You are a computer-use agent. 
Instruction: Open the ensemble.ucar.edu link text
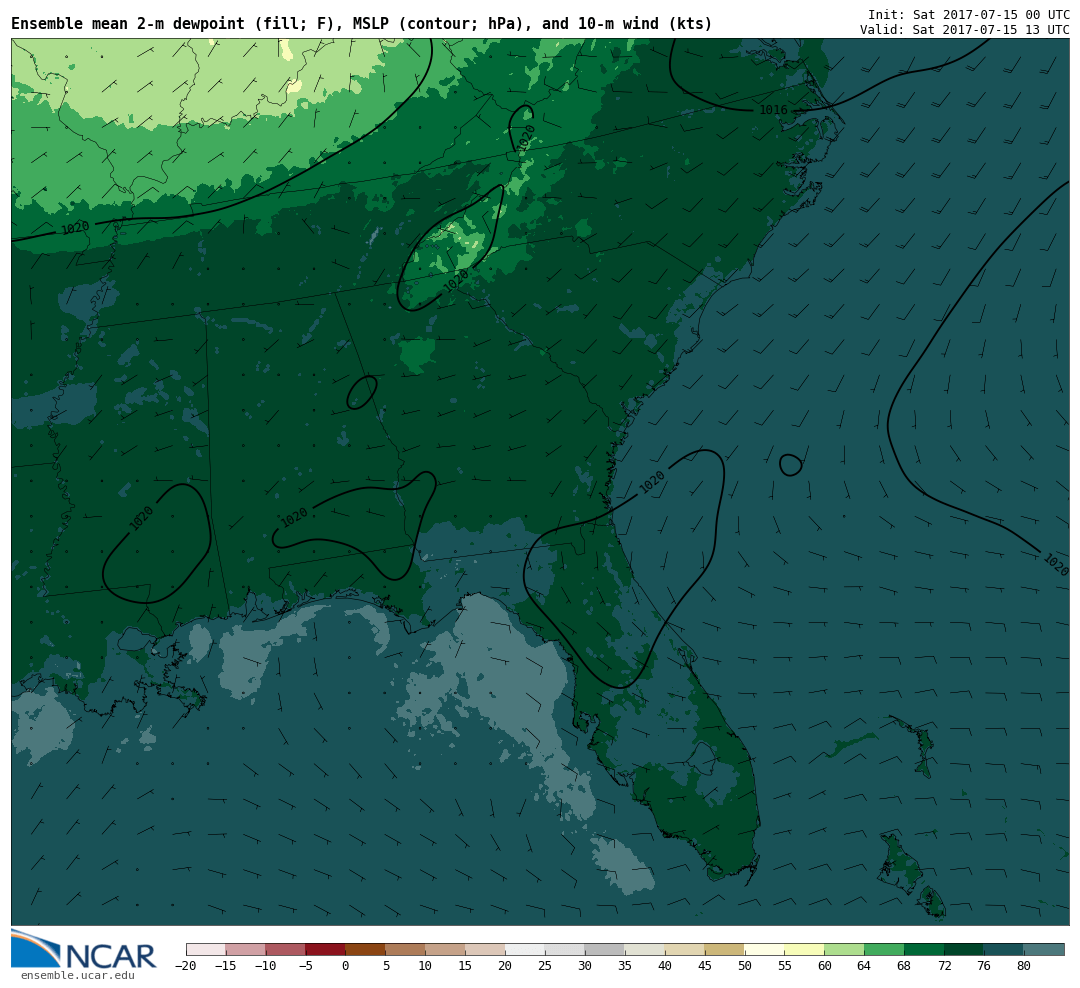[x=78, y=976]
